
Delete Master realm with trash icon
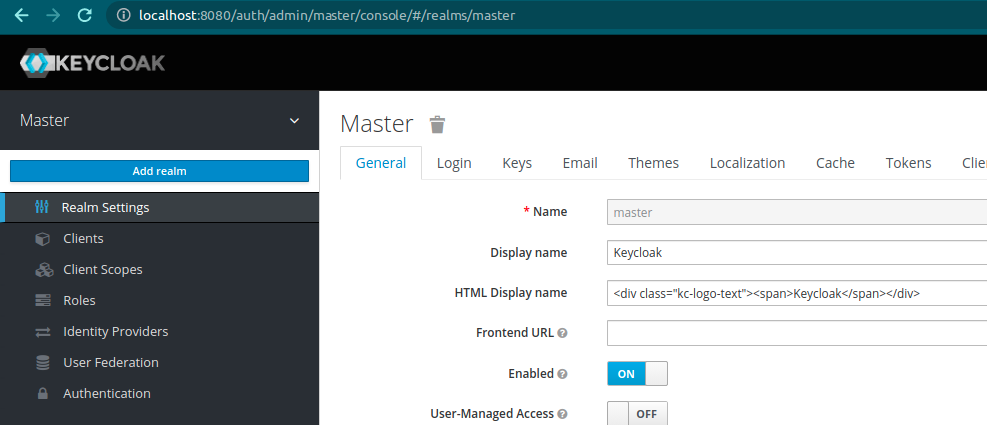[437, 125]
